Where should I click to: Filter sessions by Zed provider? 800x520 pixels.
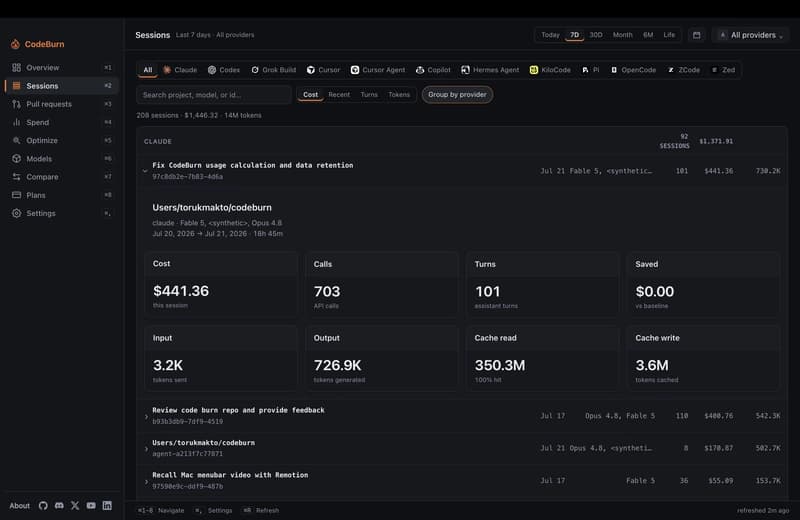pyautogui.click(x=723, y=70)
